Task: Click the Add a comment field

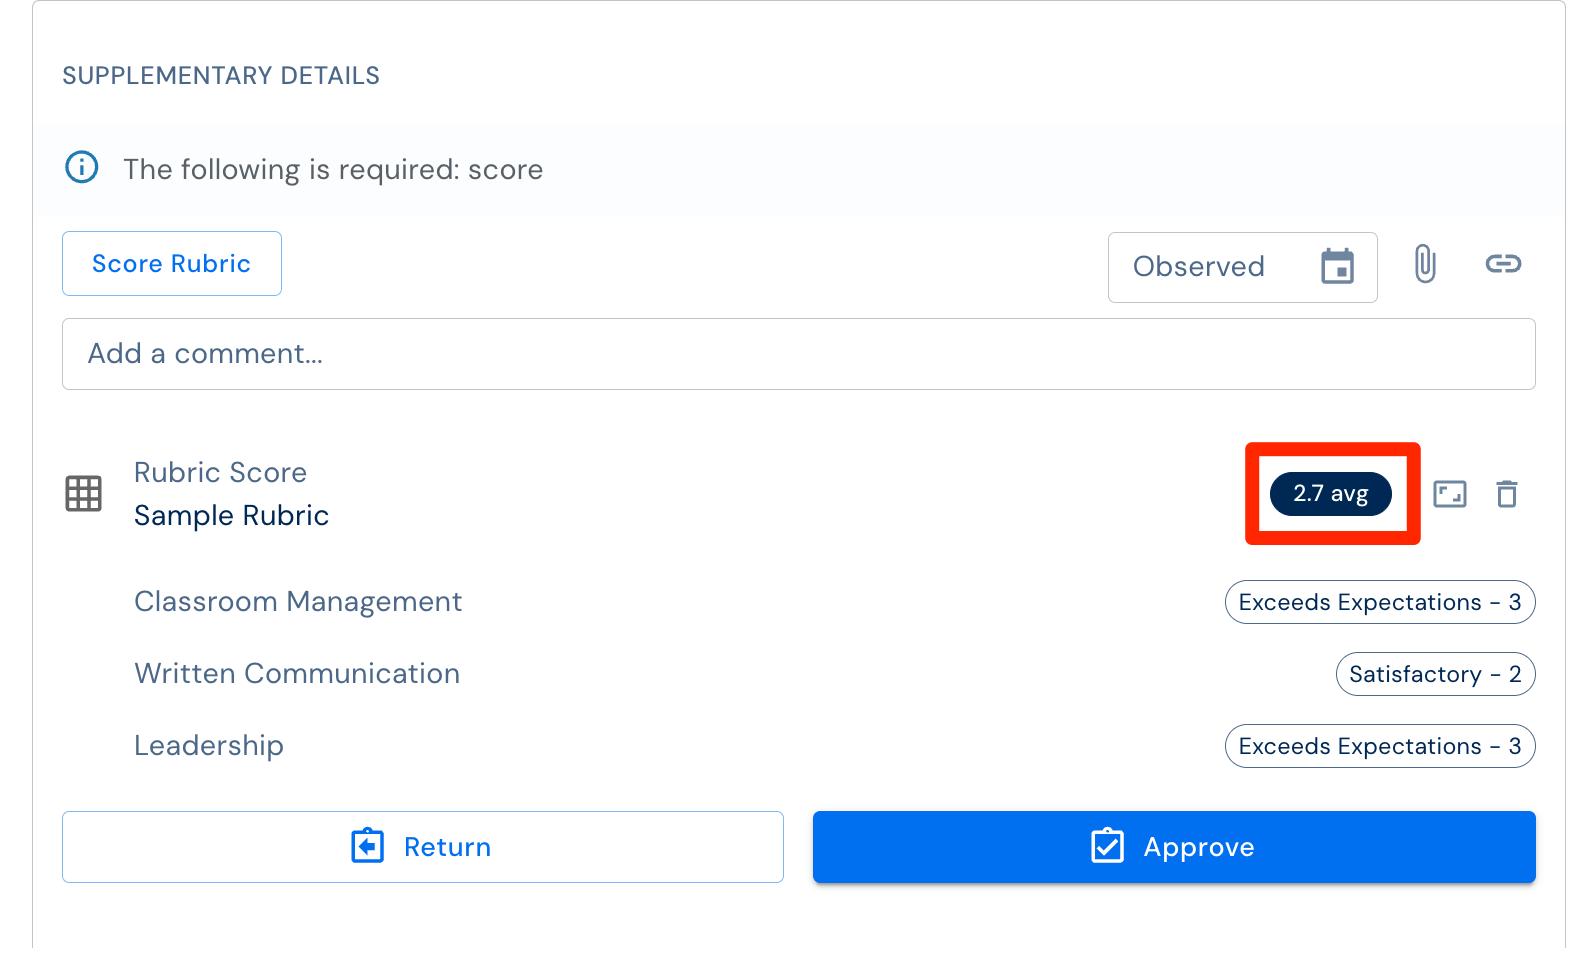Action: click(799, 354)
